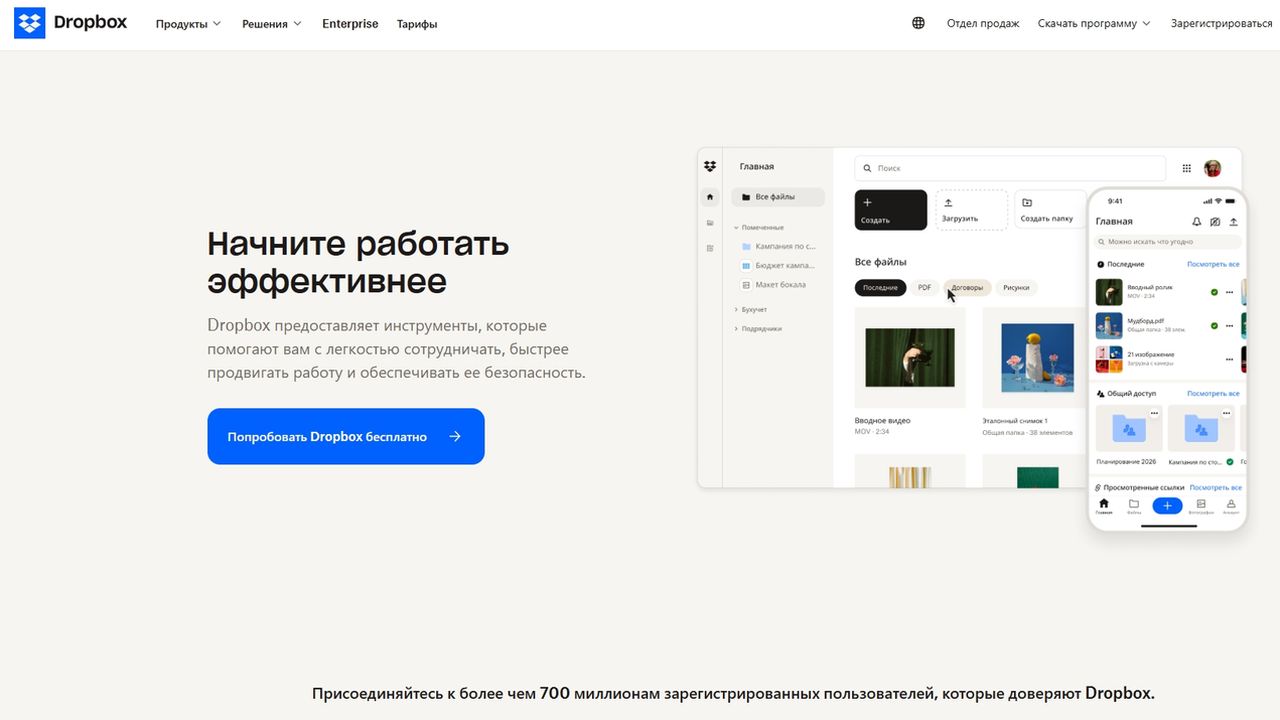
Task: Open the Продукты dropdown menu
Action: point(188,24)
